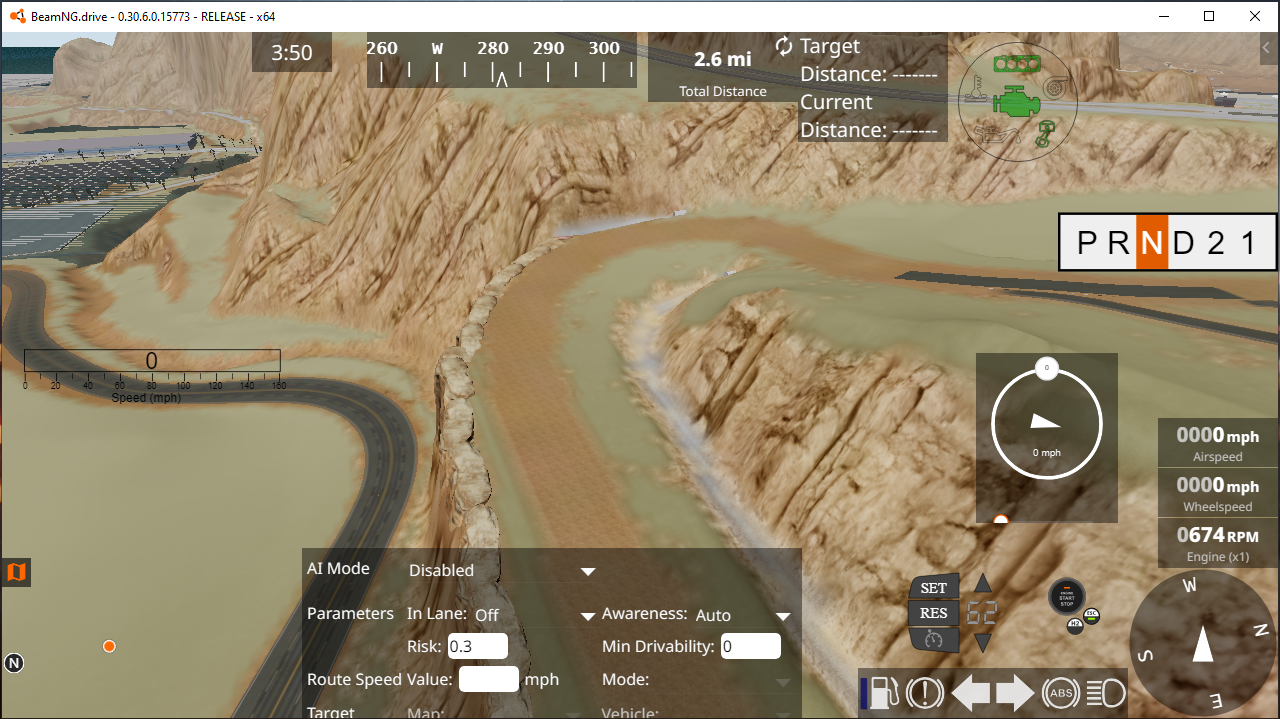Click the cruise control SET button
1280x719 pixels.
click(x=933, y=588)
